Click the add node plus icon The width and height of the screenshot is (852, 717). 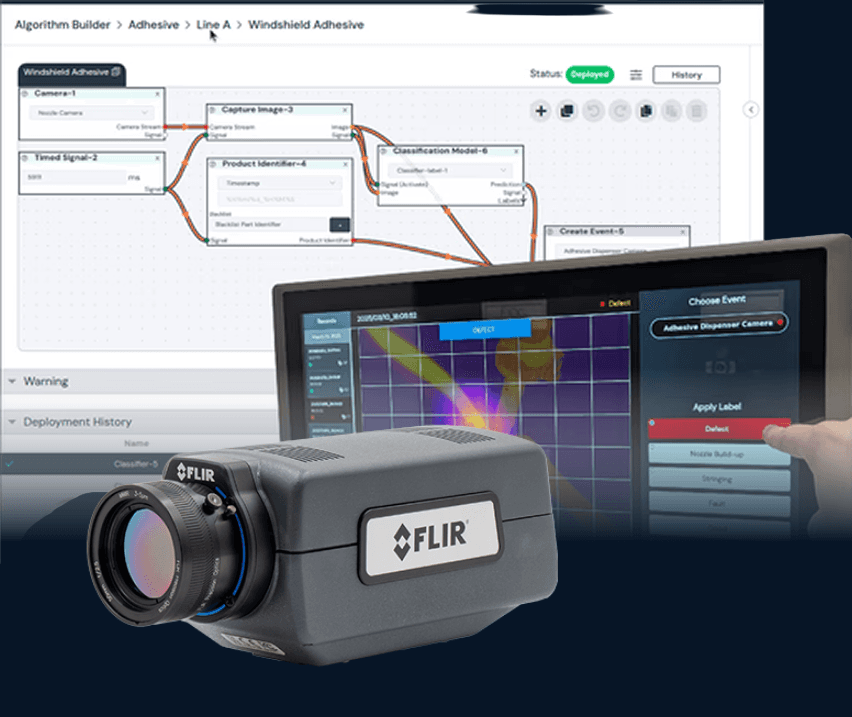coord(541,111)
